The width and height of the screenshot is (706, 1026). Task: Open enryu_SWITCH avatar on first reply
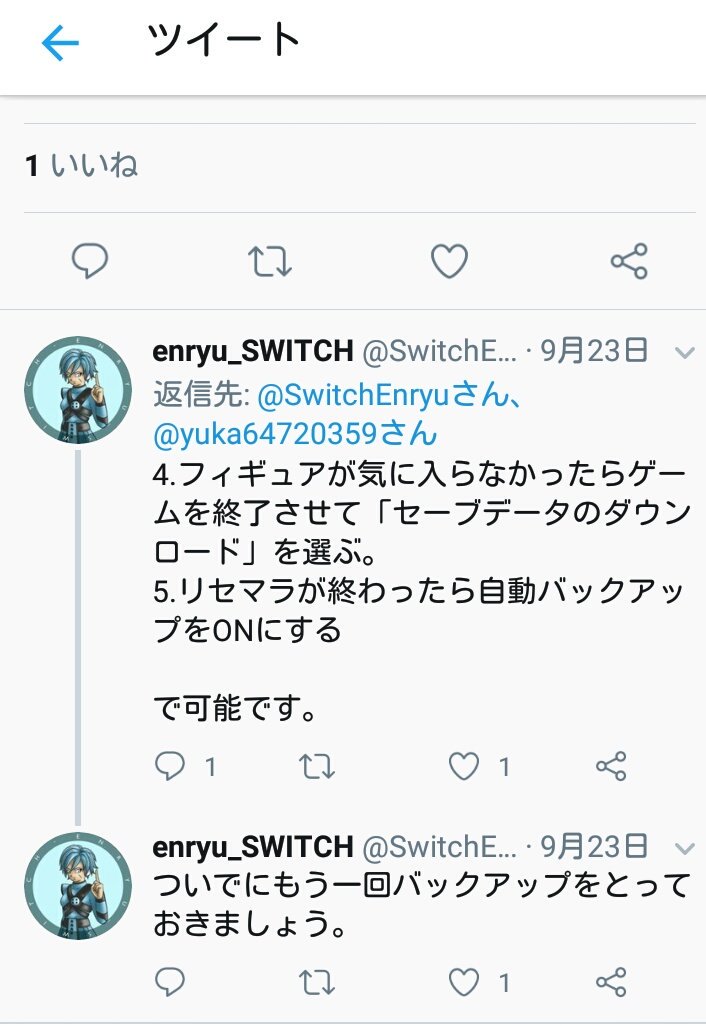tap(78, 391)
